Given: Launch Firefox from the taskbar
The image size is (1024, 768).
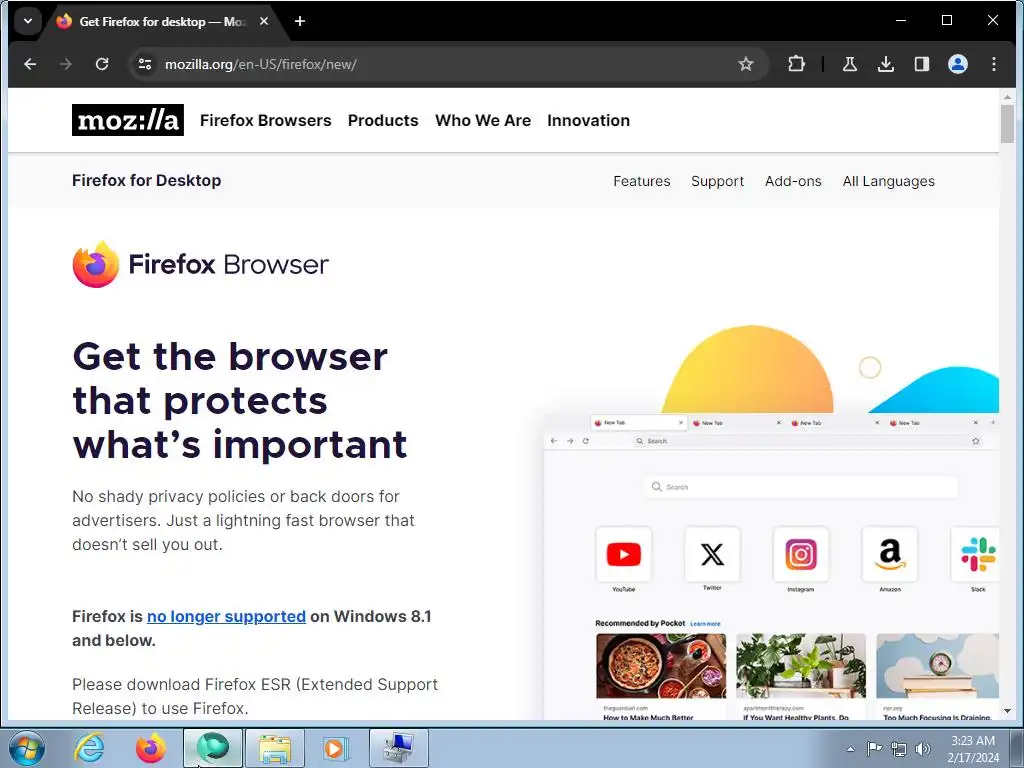Looking at the screenshot, I should 150,748.
